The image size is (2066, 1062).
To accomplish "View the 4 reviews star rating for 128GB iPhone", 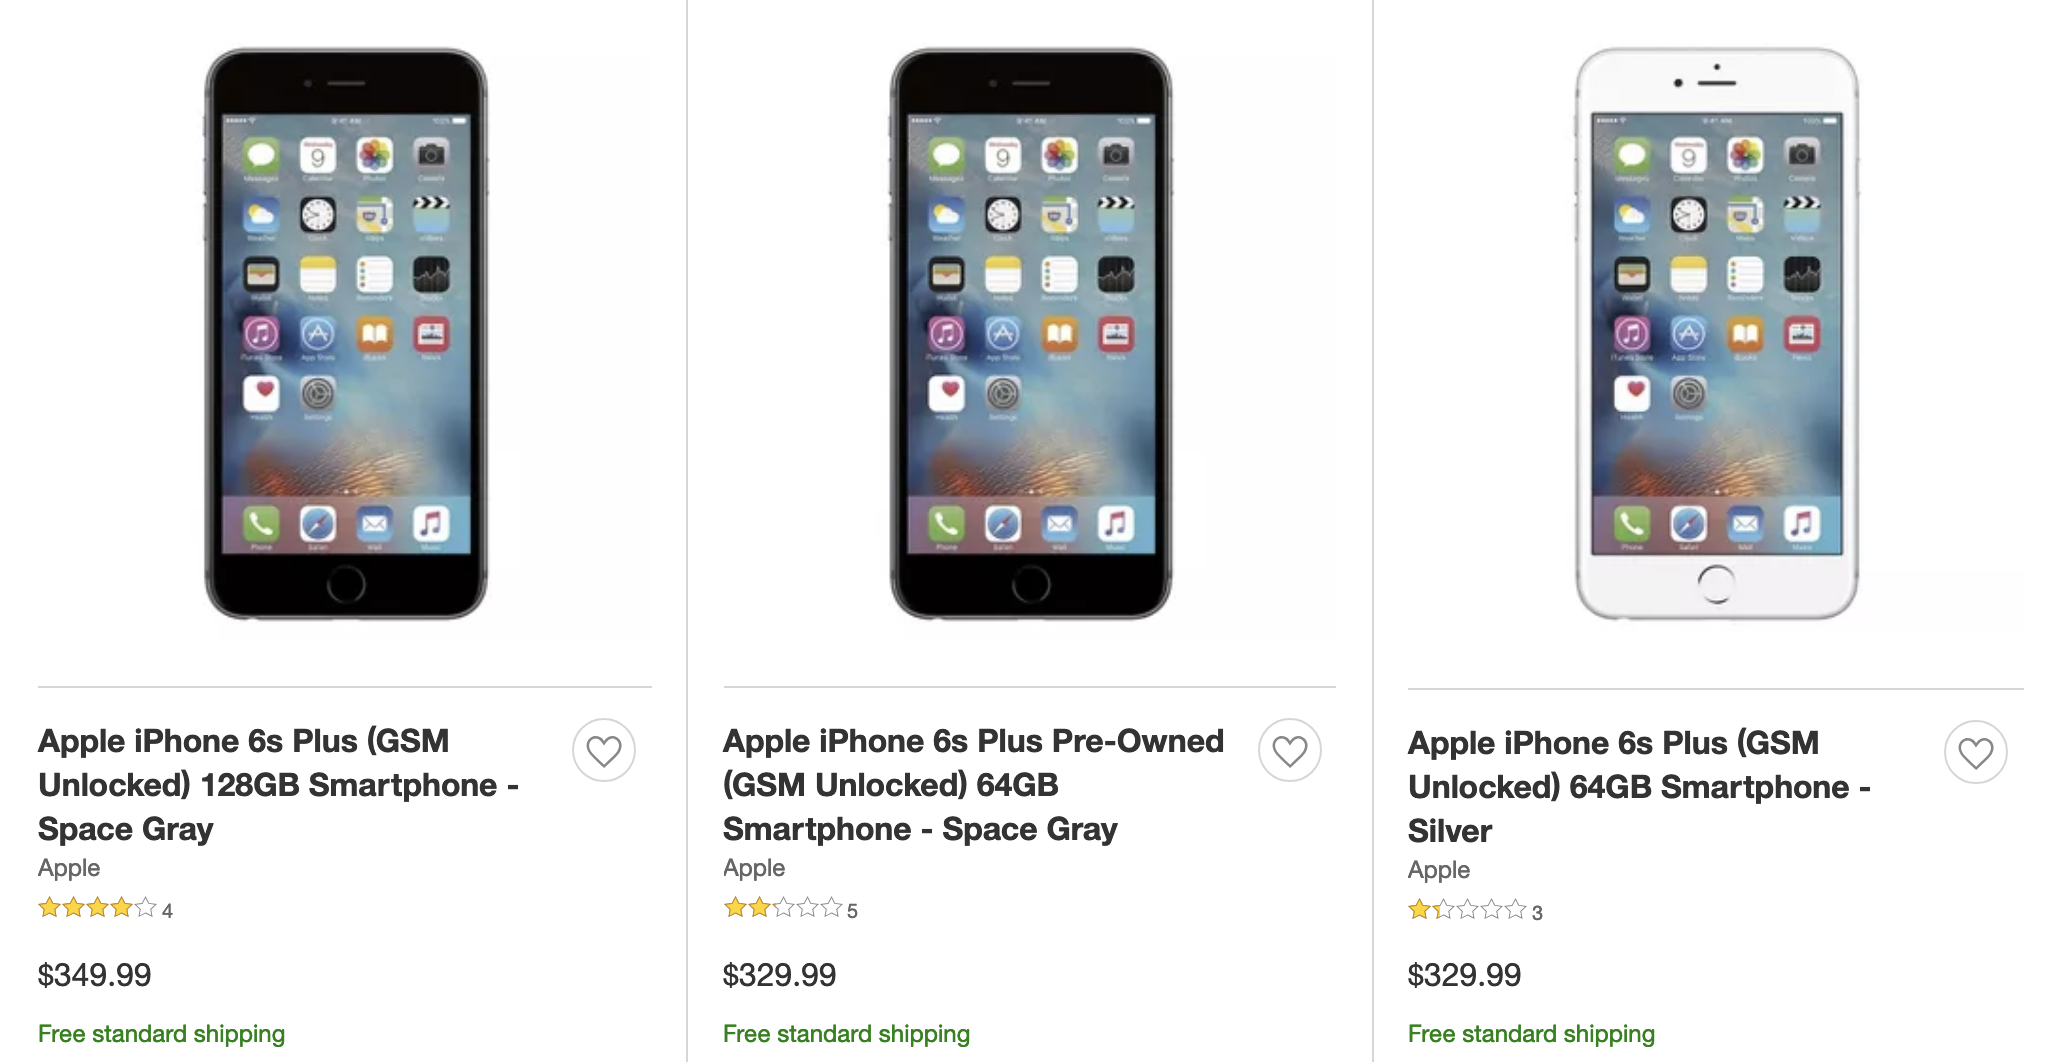I will tap(98, 909).
